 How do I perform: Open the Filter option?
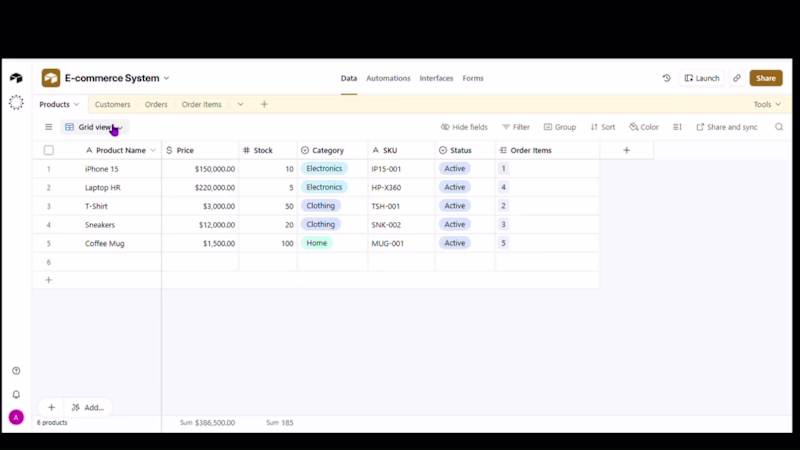(x=516, y=127)
